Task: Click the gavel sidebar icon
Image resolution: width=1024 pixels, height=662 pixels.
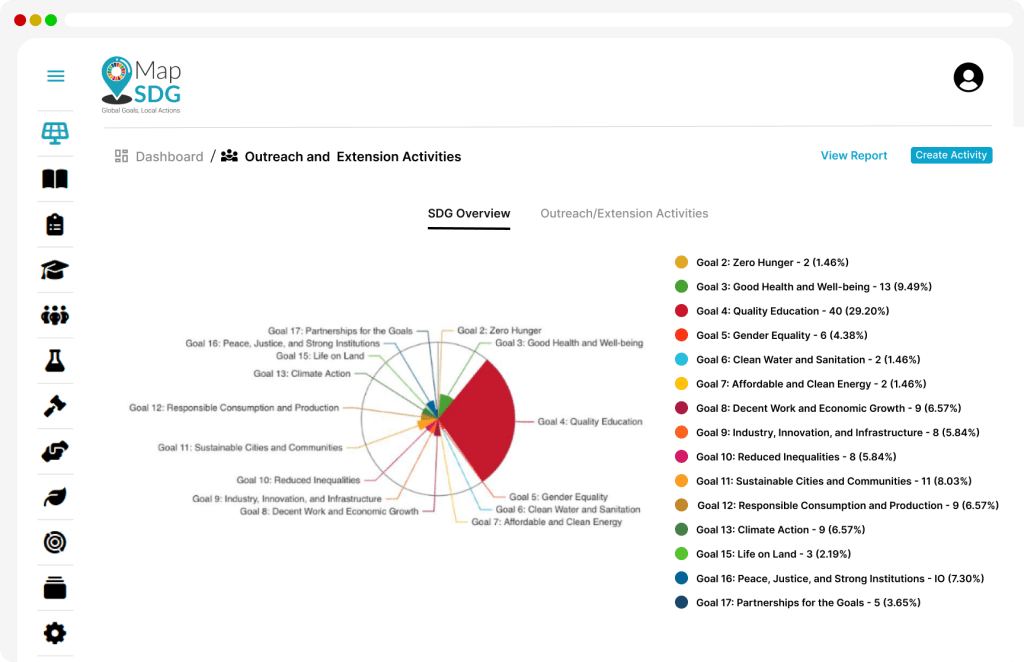Action: tap(55, 406)
